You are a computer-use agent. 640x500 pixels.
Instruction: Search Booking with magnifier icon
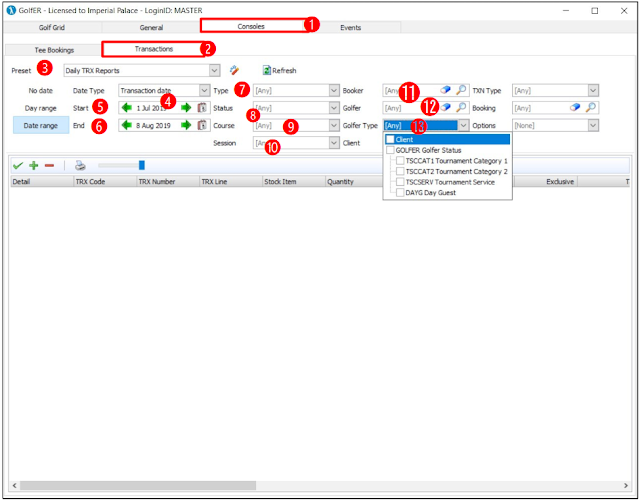(591, 108)
